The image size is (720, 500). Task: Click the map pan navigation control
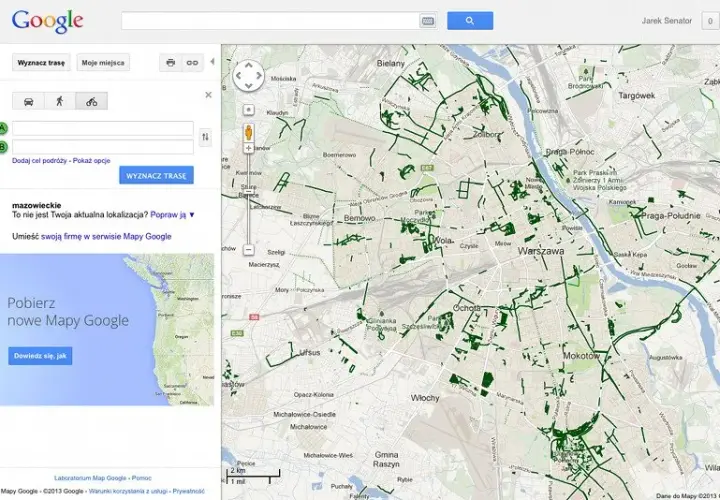248,75
